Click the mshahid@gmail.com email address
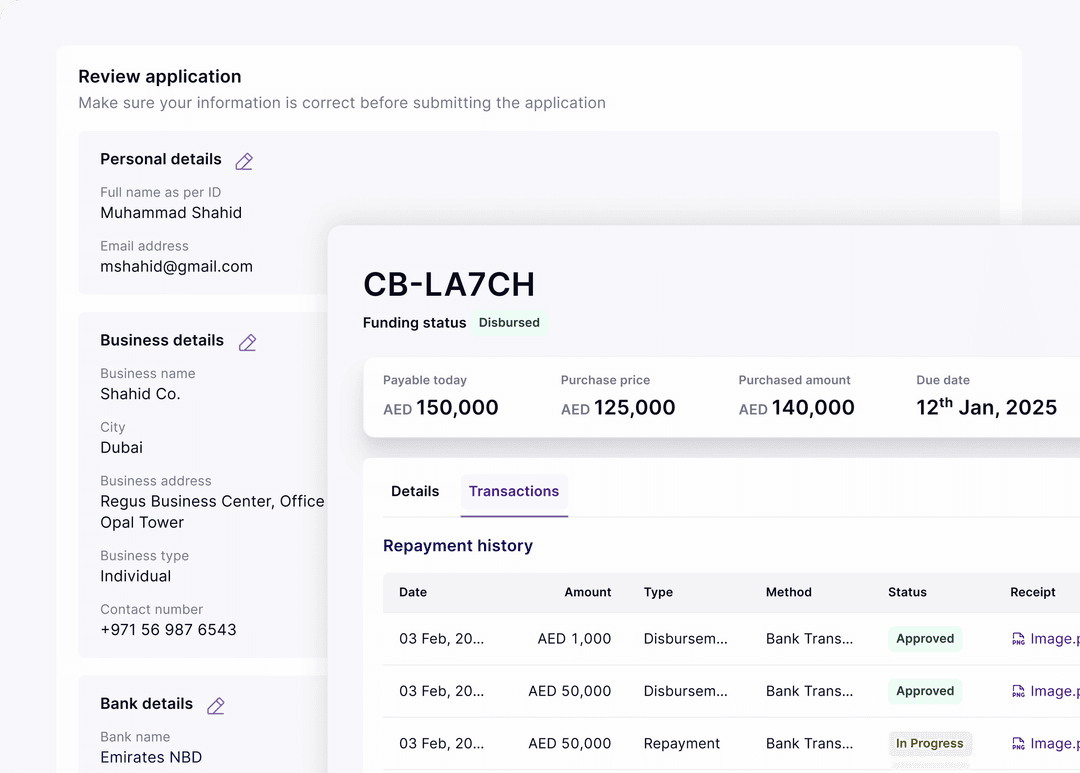 click(x=176, y=267)
